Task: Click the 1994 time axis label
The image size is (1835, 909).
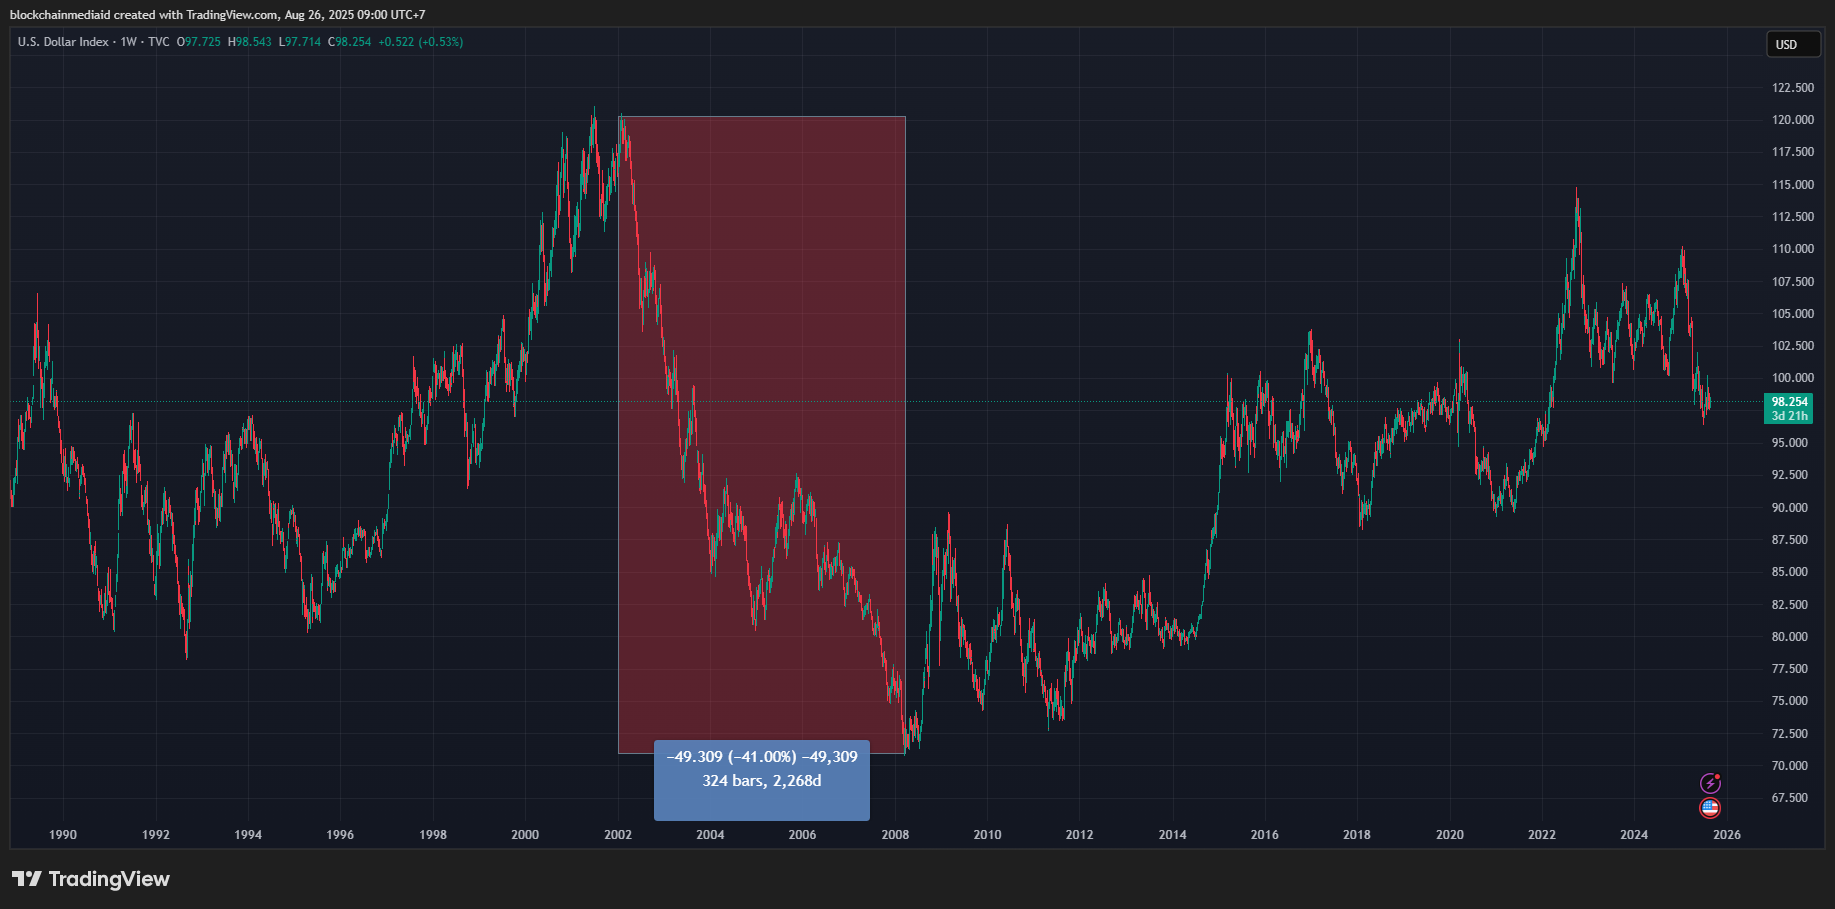Action: [248, 835]
